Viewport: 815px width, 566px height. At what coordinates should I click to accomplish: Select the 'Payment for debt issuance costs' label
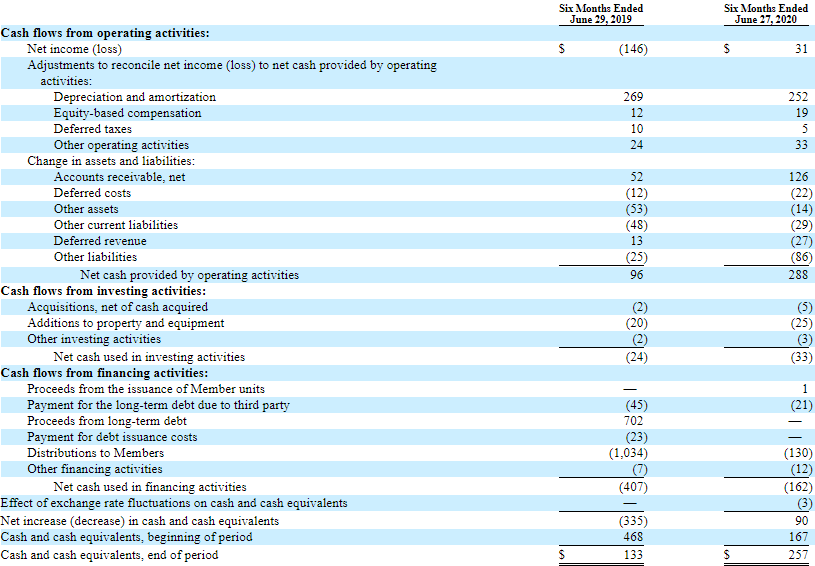pos(112,437)
